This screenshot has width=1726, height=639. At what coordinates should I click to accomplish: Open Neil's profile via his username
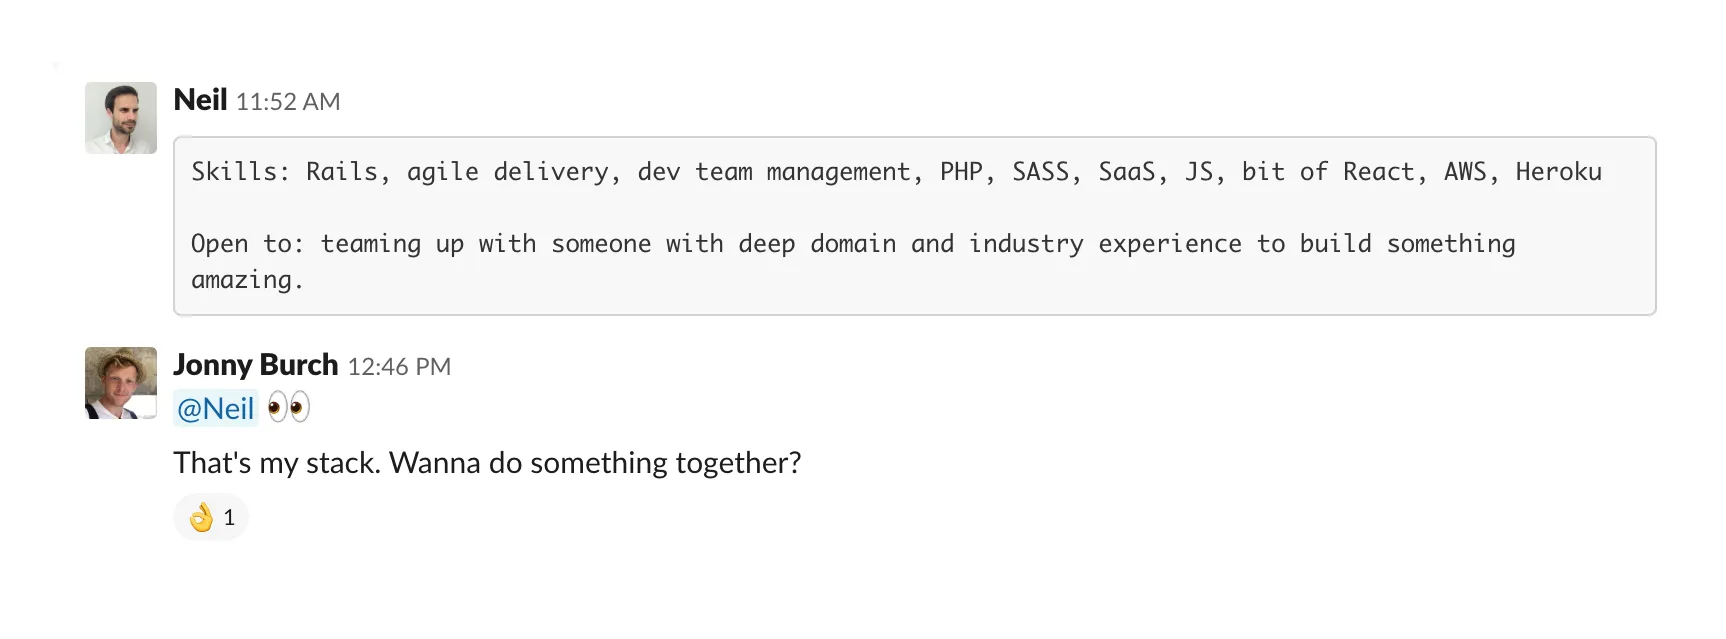click(200, 100)
